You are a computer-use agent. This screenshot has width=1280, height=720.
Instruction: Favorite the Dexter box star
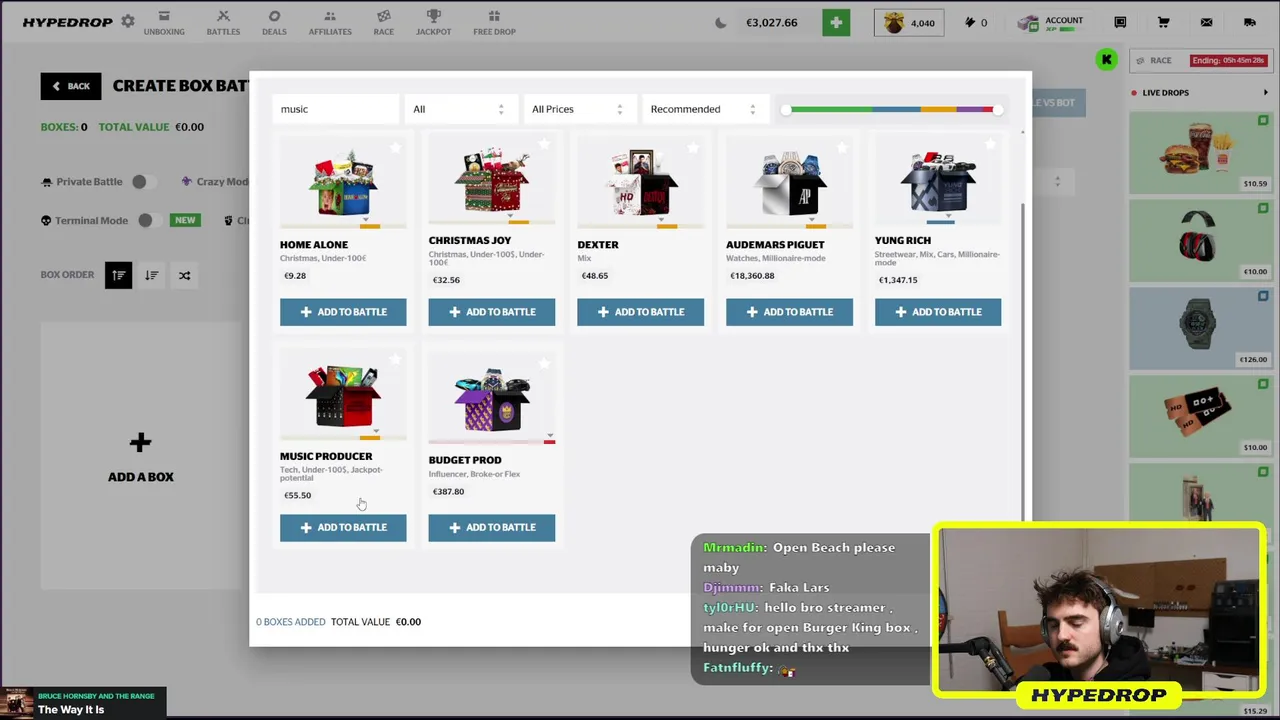(x=693, y=147)
